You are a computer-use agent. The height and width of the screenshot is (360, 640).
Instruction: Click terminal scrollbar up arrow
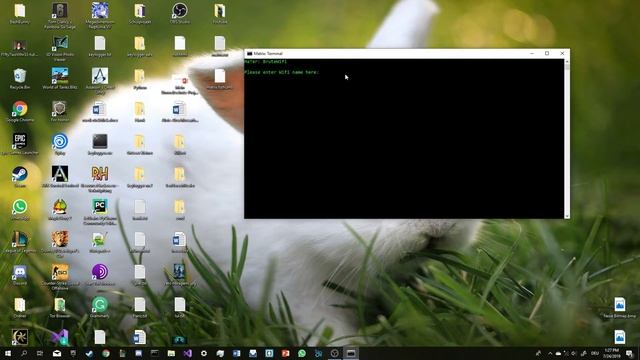tap(567, 62)
